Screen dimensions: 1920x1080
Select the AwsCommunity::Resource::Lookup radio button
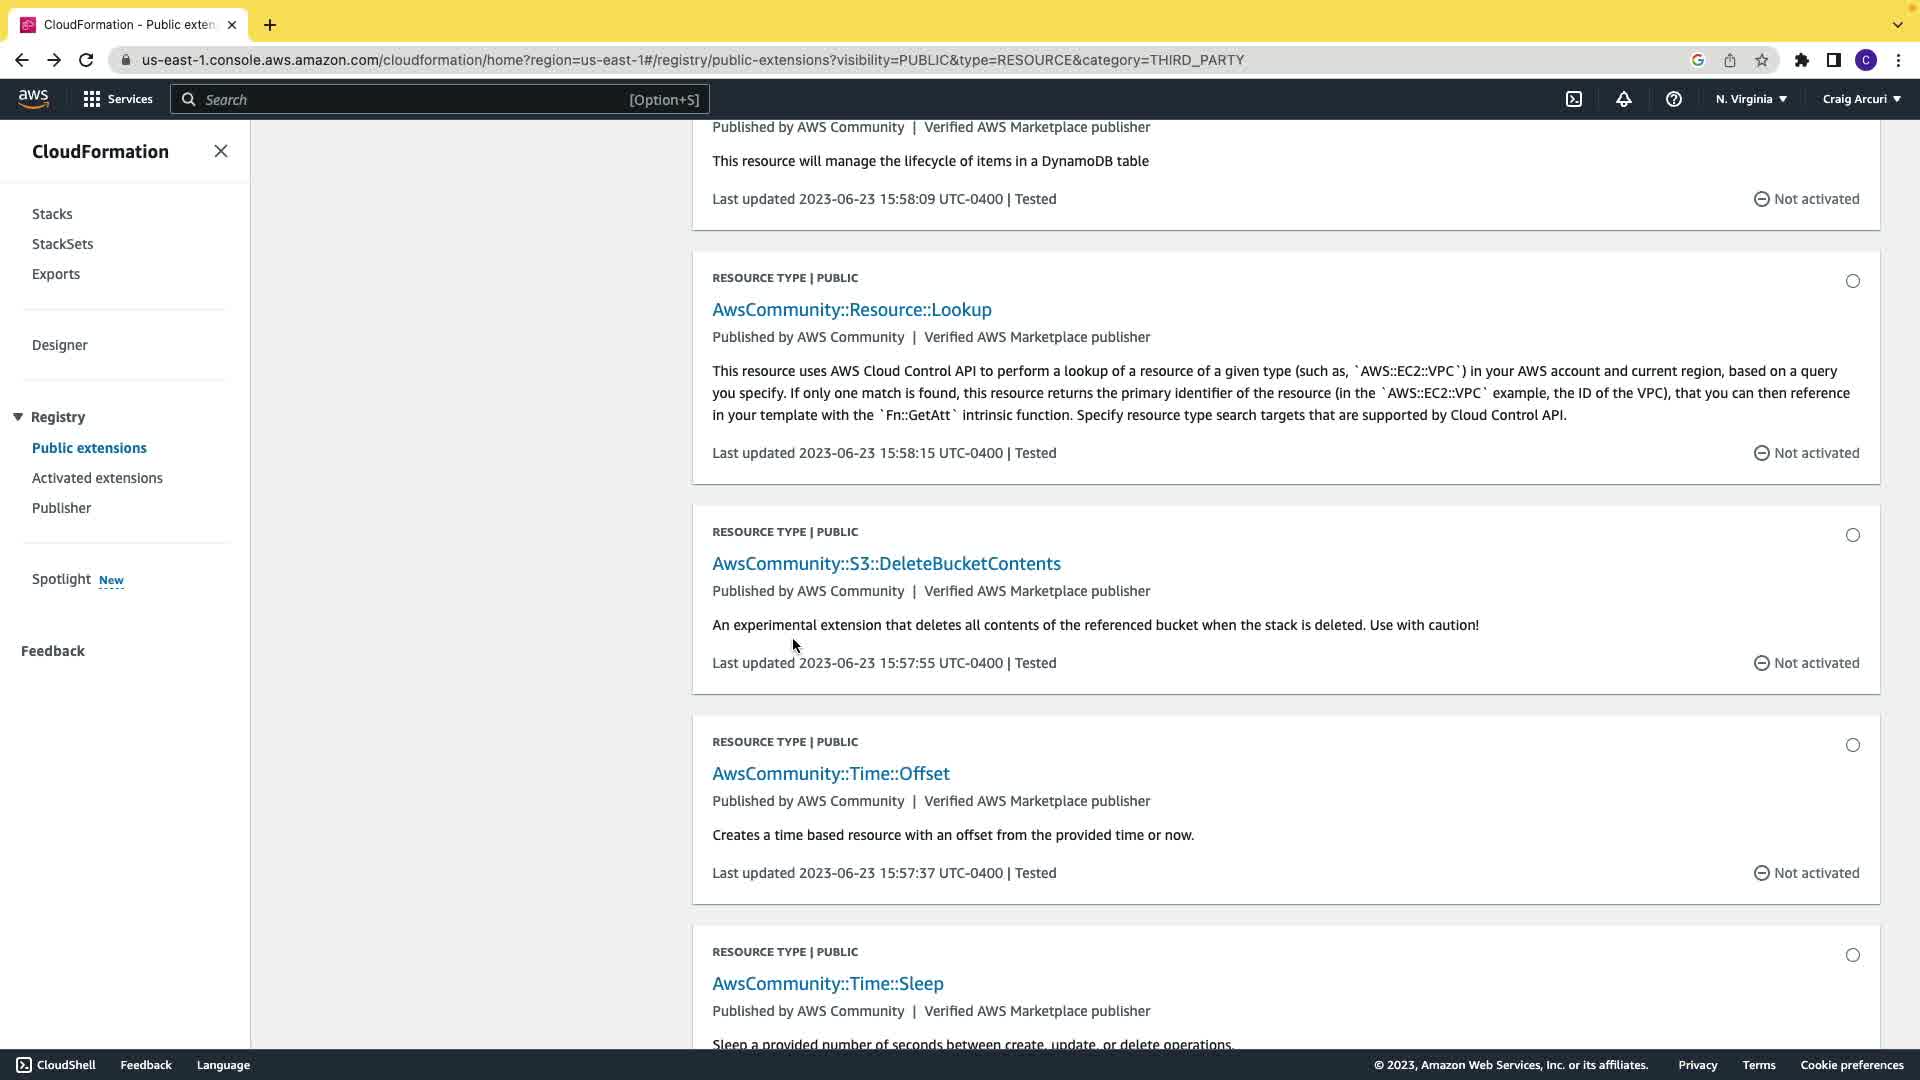click(x=1852, y=281)
